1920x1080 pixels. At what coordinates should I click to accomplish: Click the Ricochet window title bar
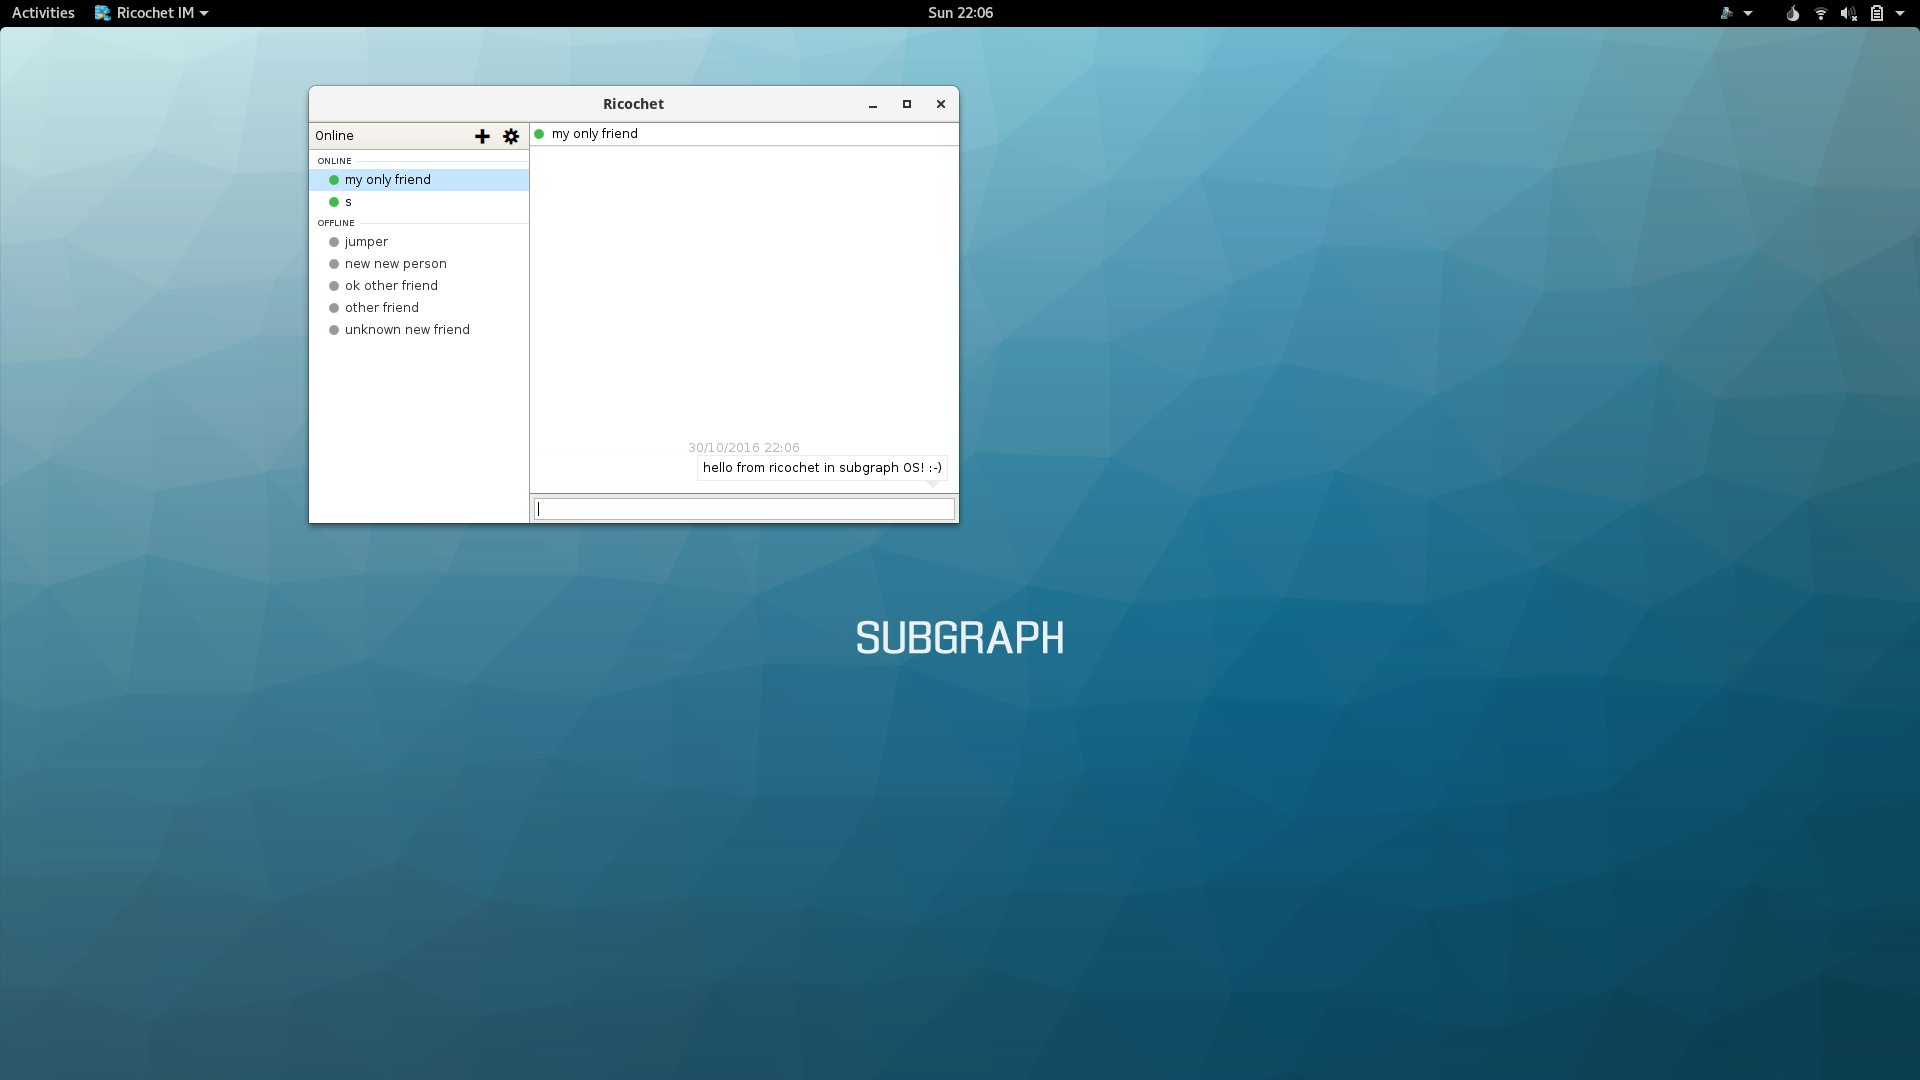coord(633,104)
